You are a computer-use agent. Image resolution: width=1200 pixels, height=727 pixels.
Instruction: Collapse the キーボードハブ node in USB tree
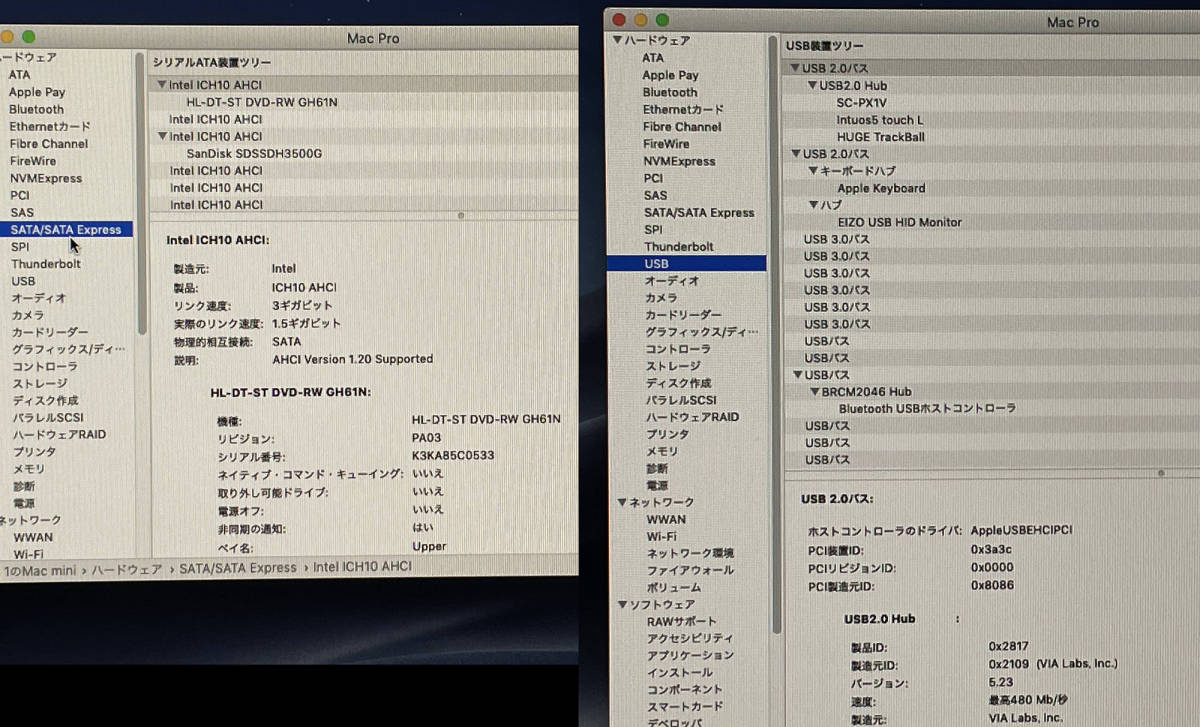pyautogui.click(x=812, y=171)
